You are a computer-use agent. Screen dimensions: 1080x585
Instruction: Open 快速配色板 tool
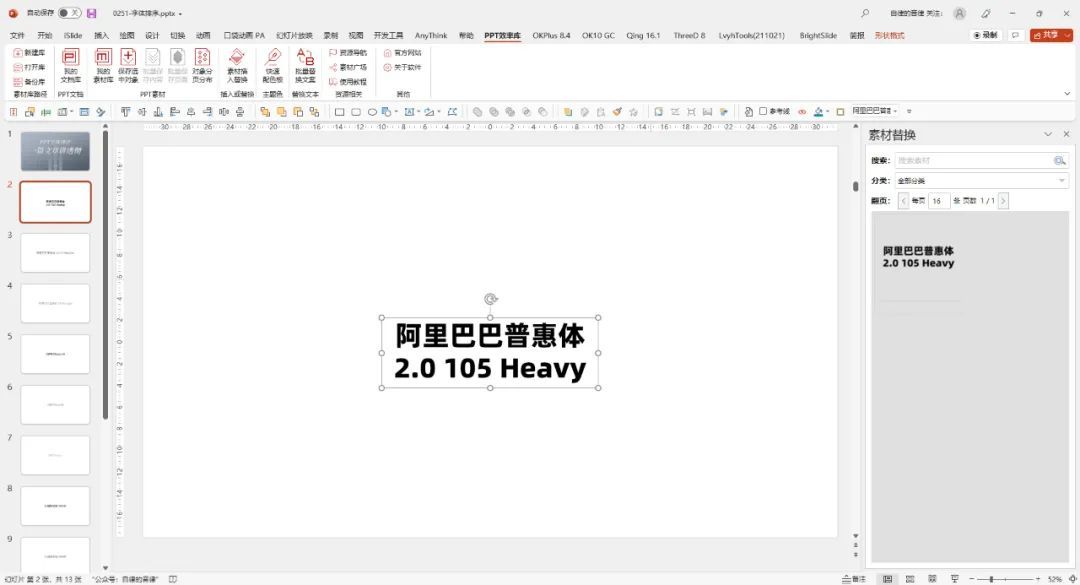point(273,65)
